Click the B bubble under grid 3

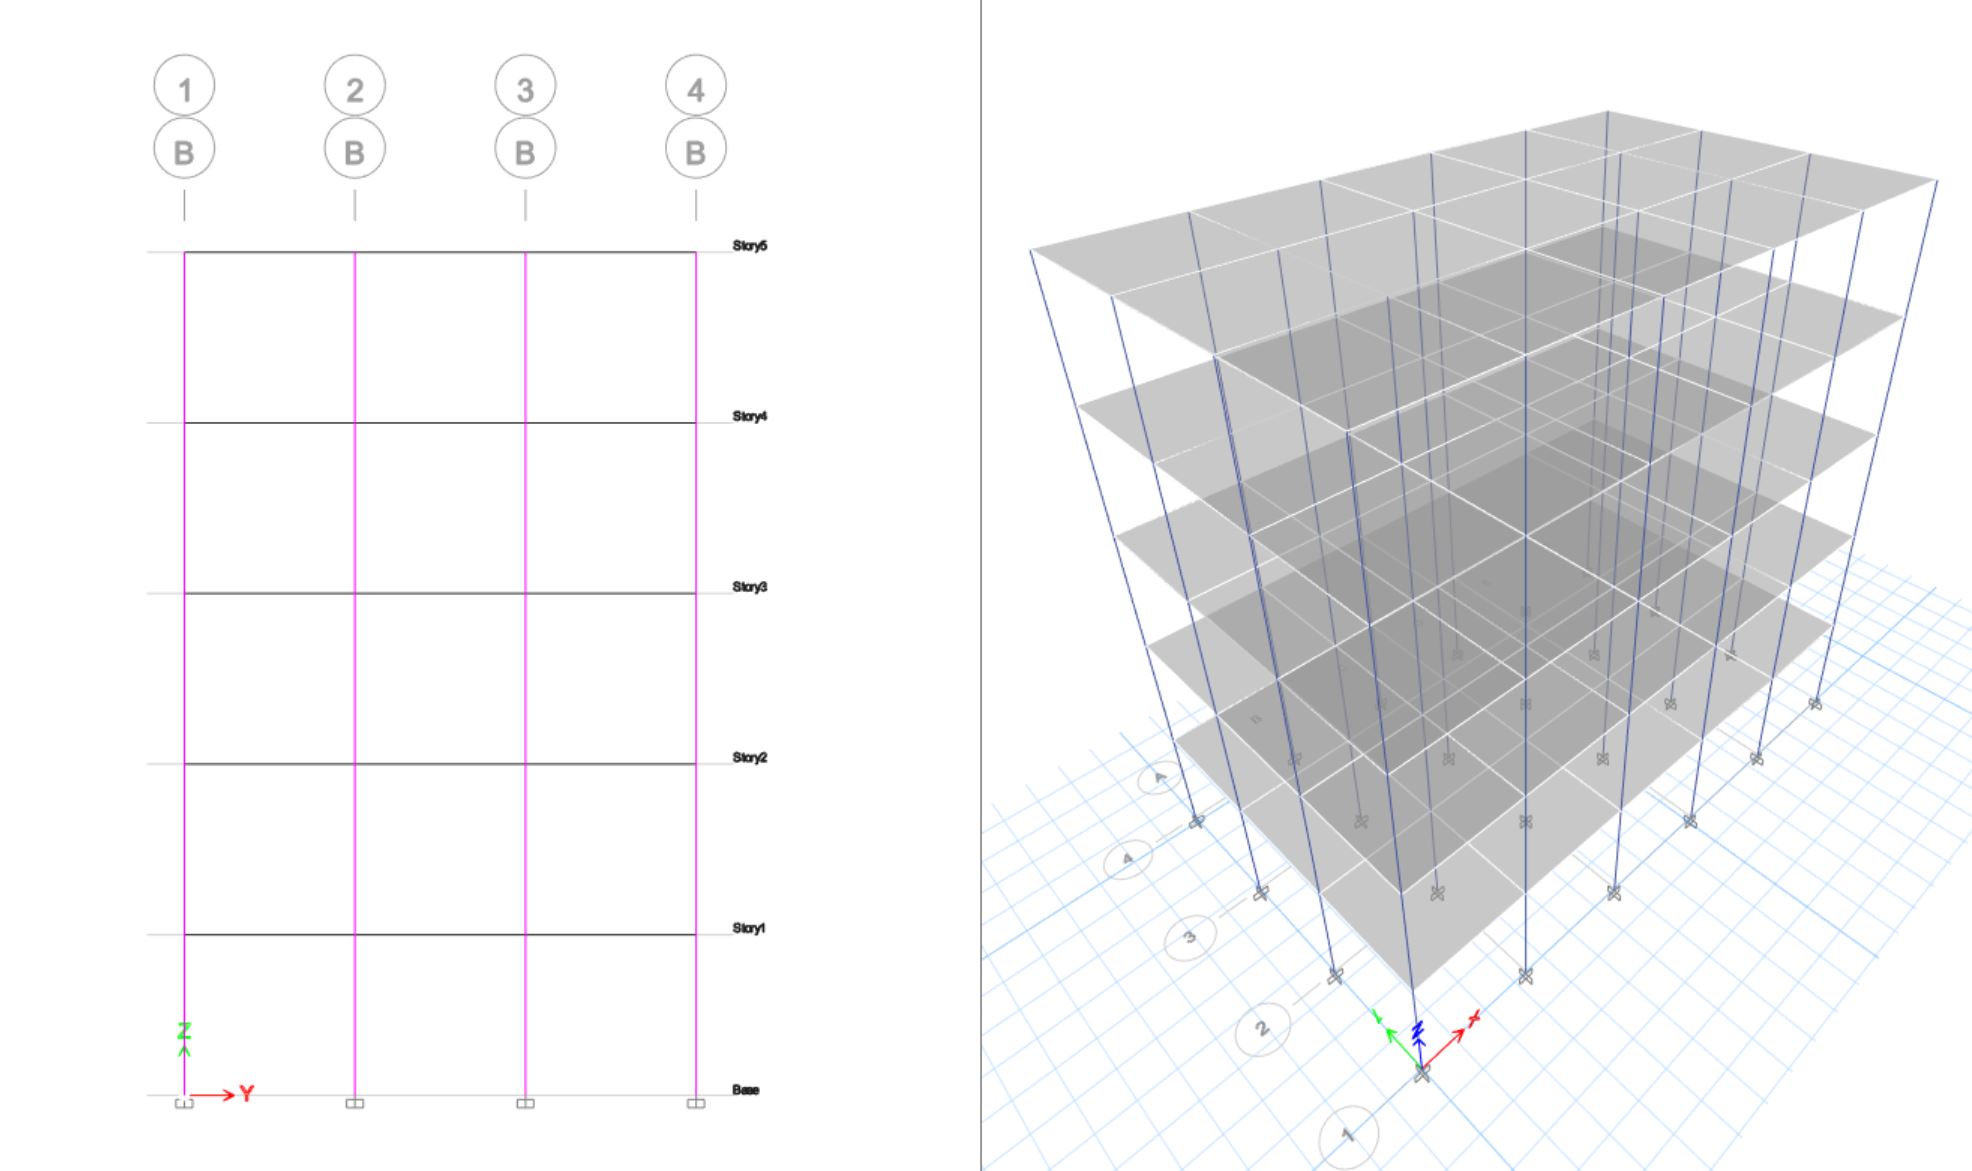coord(525,149)
